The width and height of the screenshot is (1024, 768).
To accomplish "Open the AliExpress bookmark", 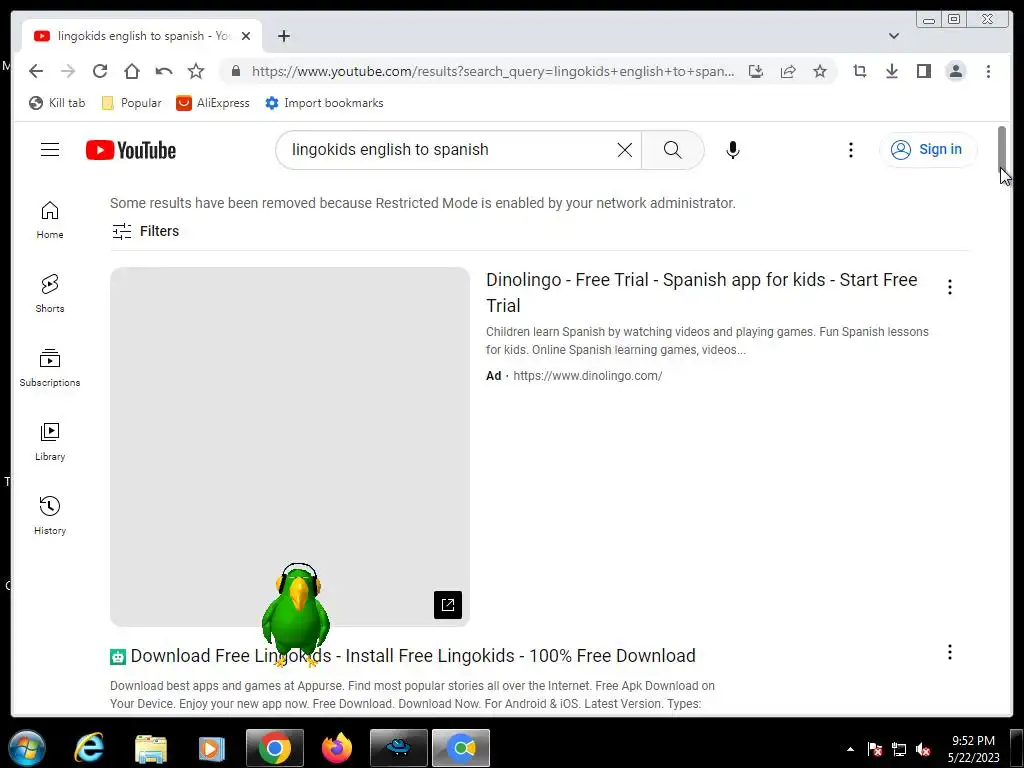I will click(213, 103).
